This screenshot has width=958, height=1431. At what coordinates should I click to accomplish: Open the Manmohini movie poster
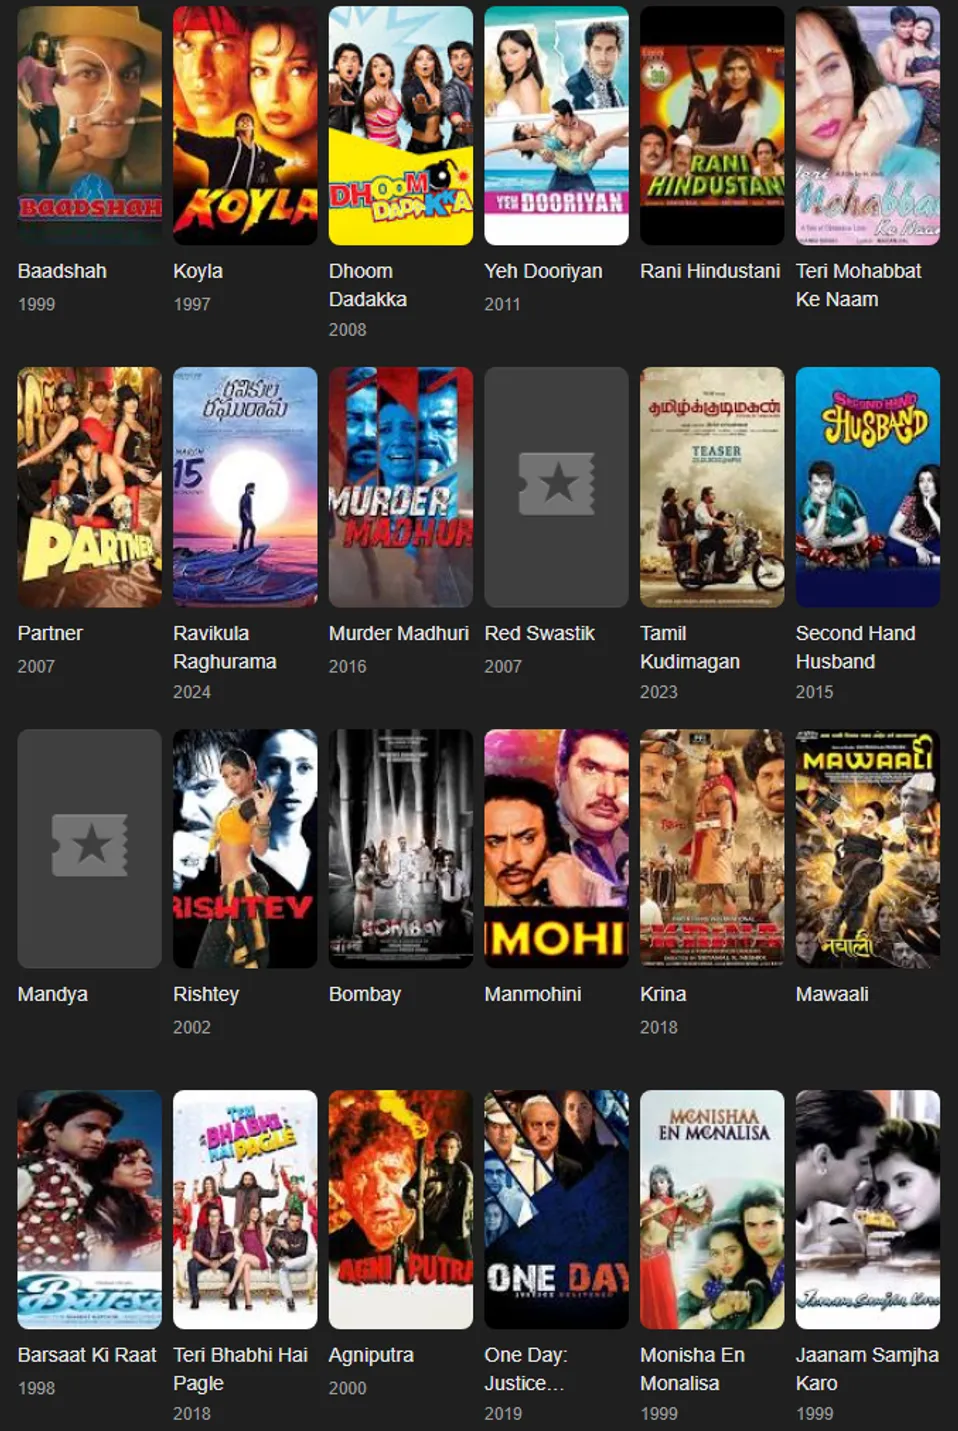[556, 849]
